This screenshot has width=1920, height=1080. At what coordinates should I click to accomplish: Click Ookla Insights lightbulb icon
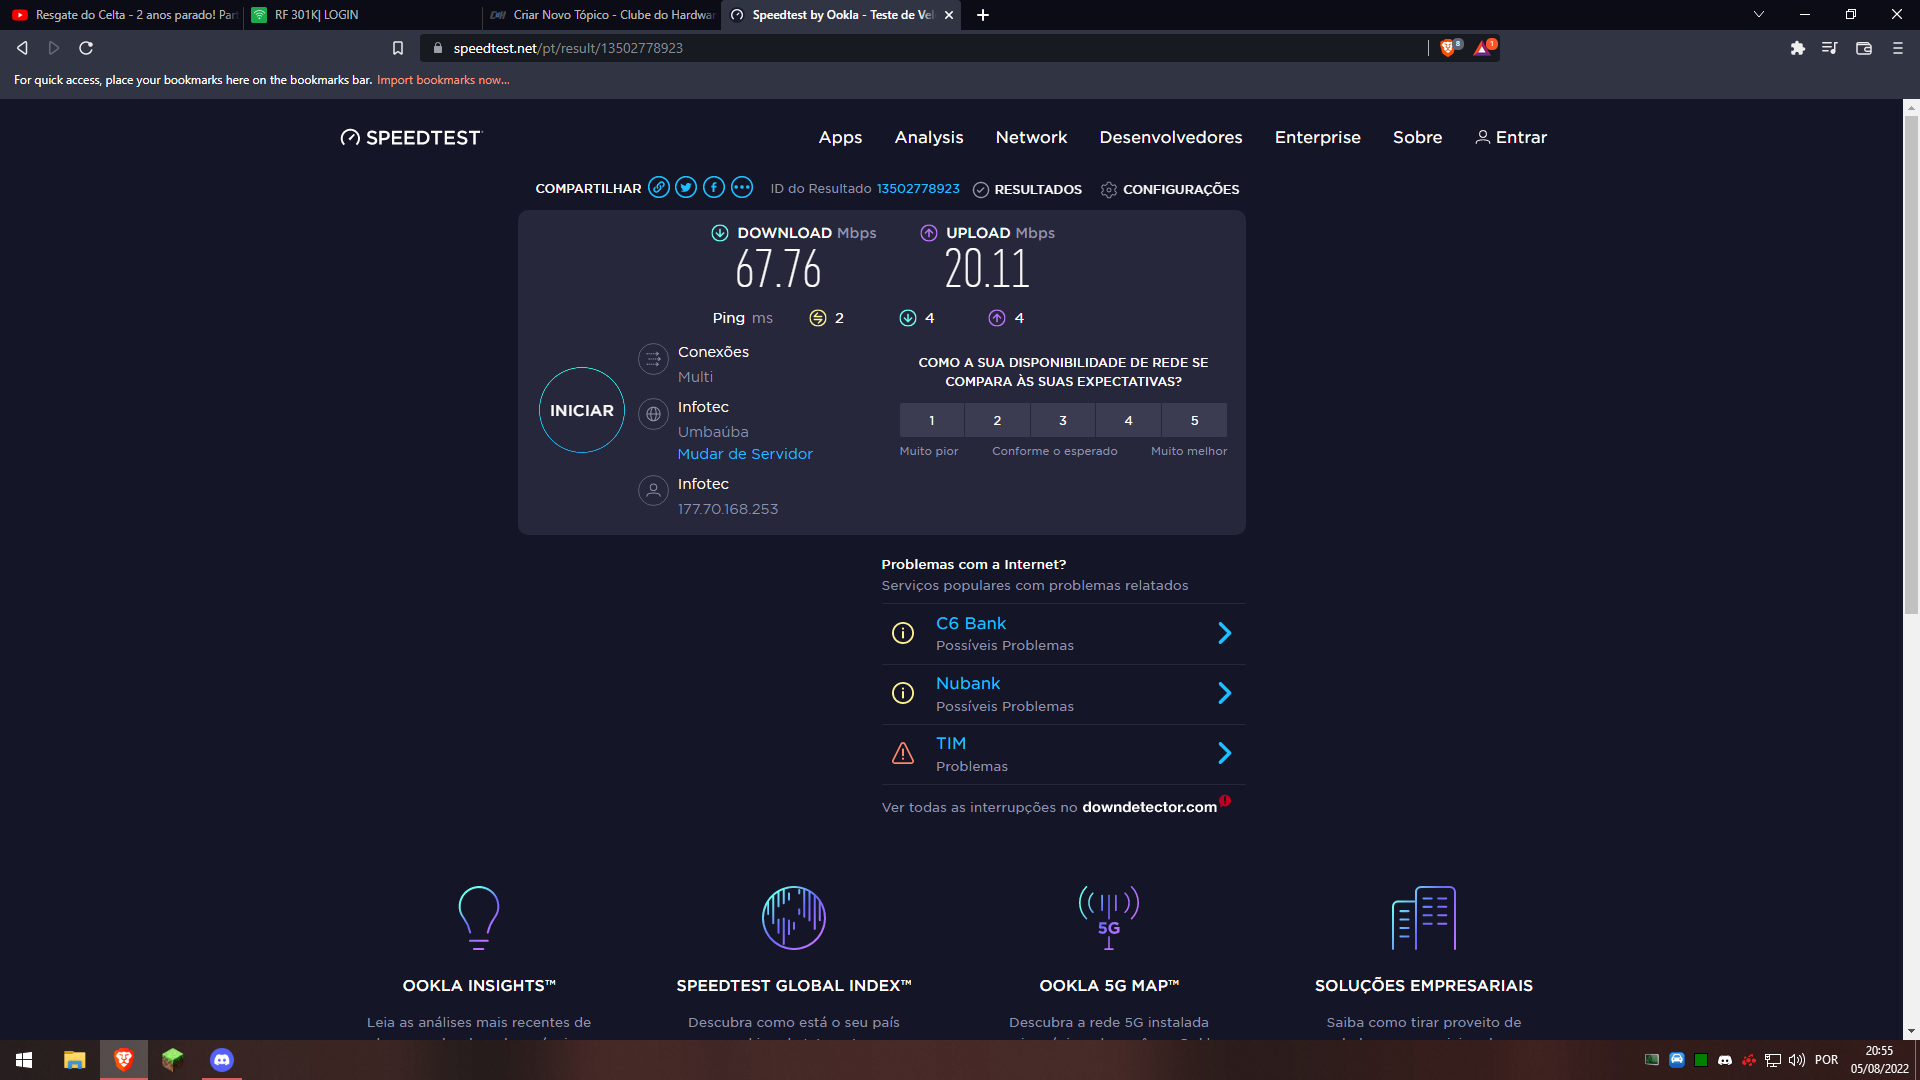(x=478, y=917)
